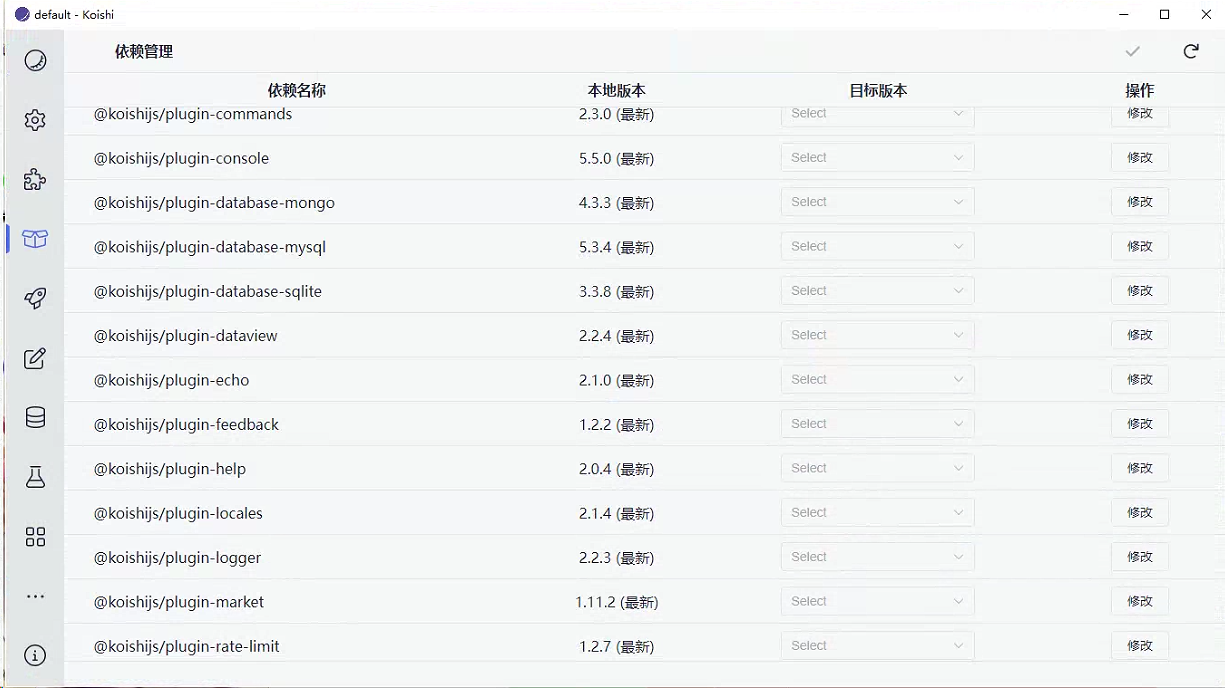
Task: Click the 依赖管理 page title
Action: [x=144, y=51]
